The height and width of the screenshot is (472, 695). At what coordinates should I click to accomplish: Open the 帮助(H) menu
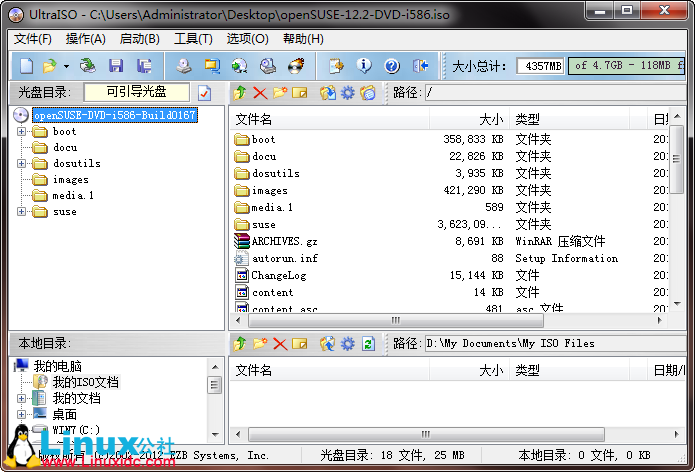click(x=303, y=39)
